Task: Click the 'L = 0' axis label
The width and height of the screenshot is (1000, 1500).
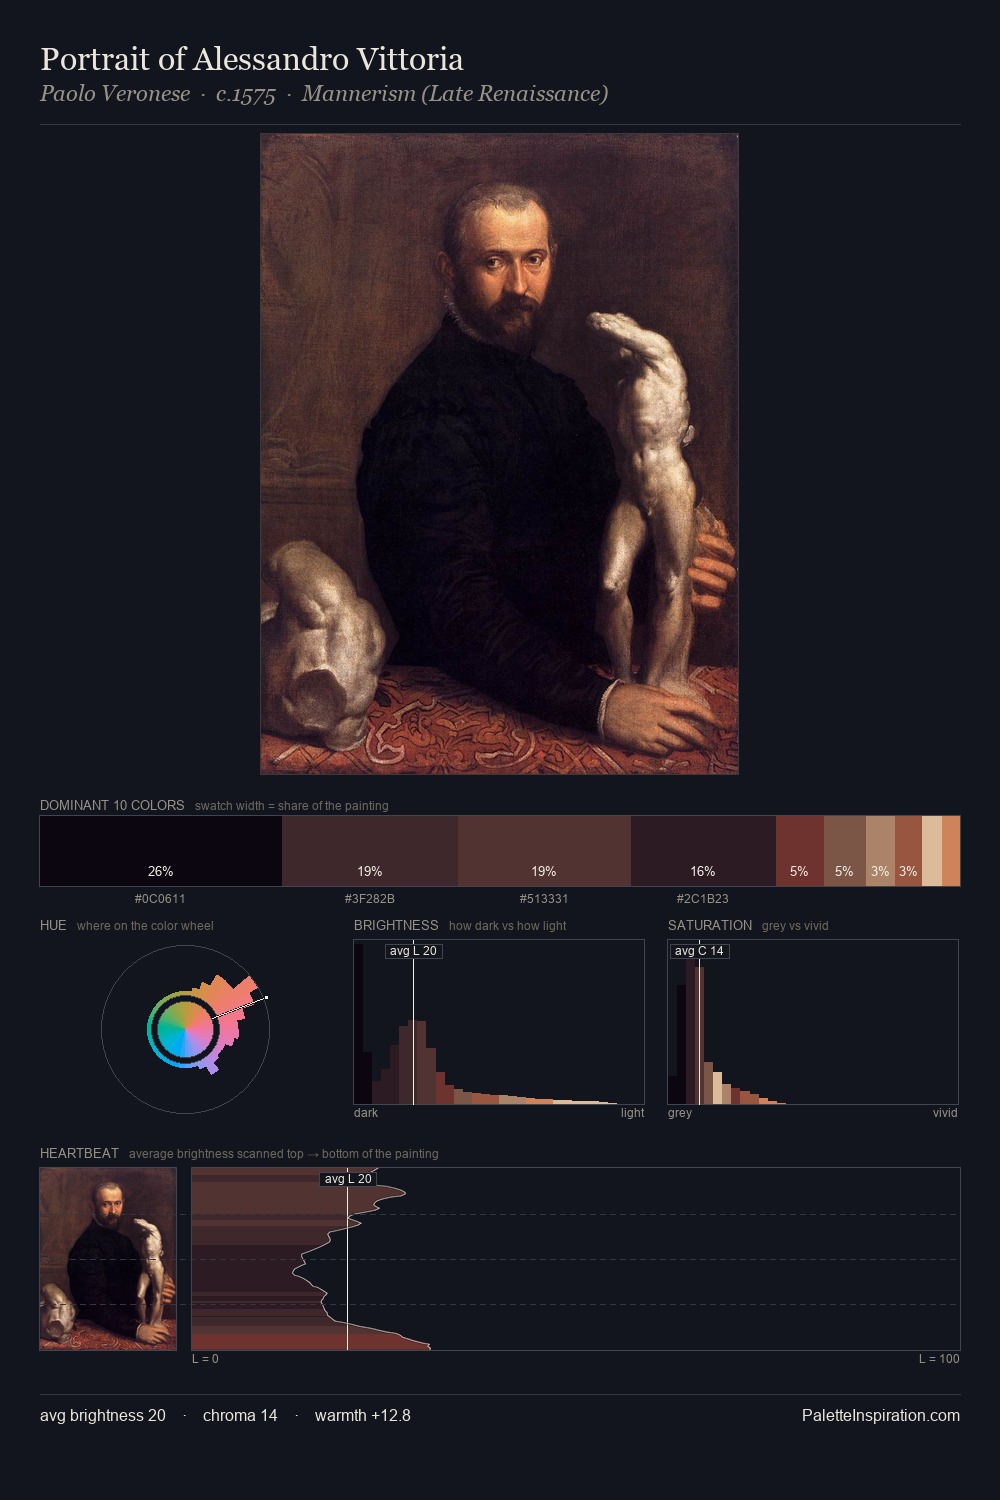Action: click(205, 1359)
